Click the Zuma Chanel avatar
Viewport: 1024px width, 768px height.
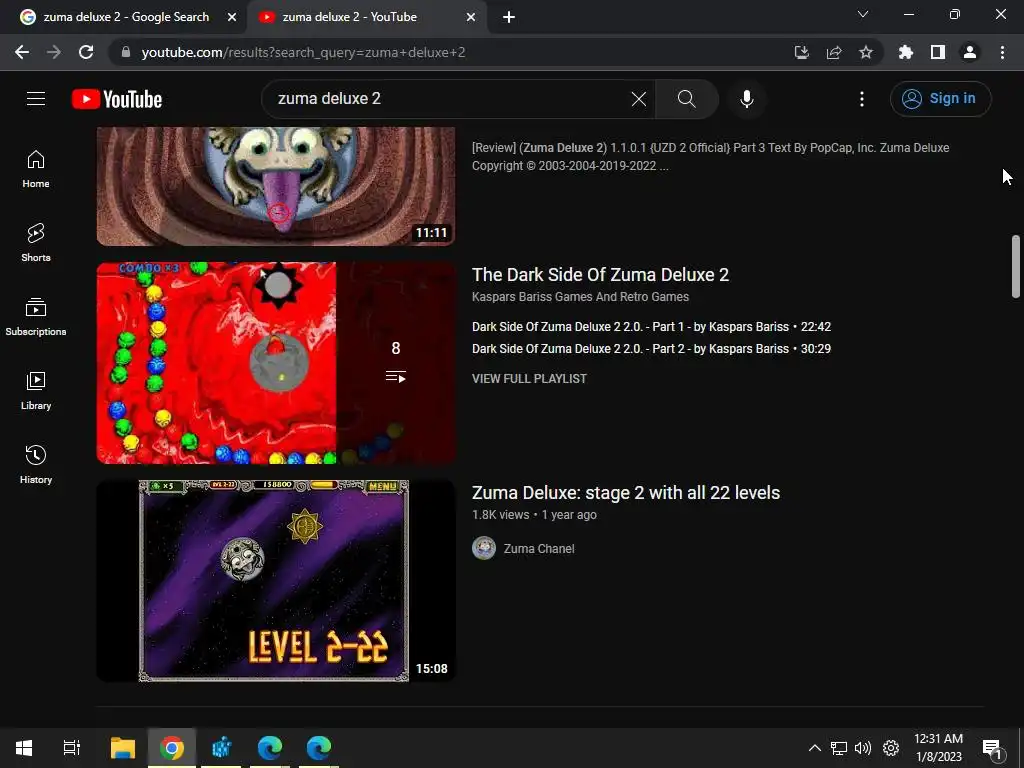coord(484,548)
